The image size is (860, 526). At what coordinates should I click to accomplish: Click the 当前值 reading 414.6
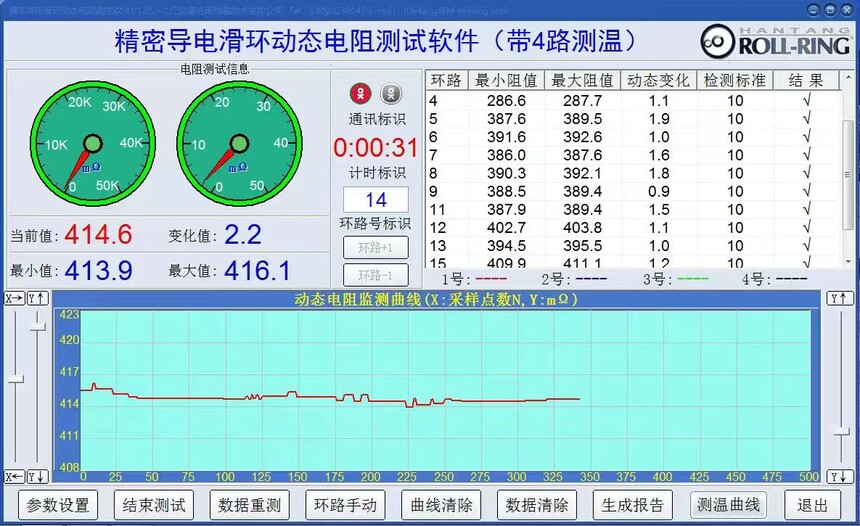[98, 235]
